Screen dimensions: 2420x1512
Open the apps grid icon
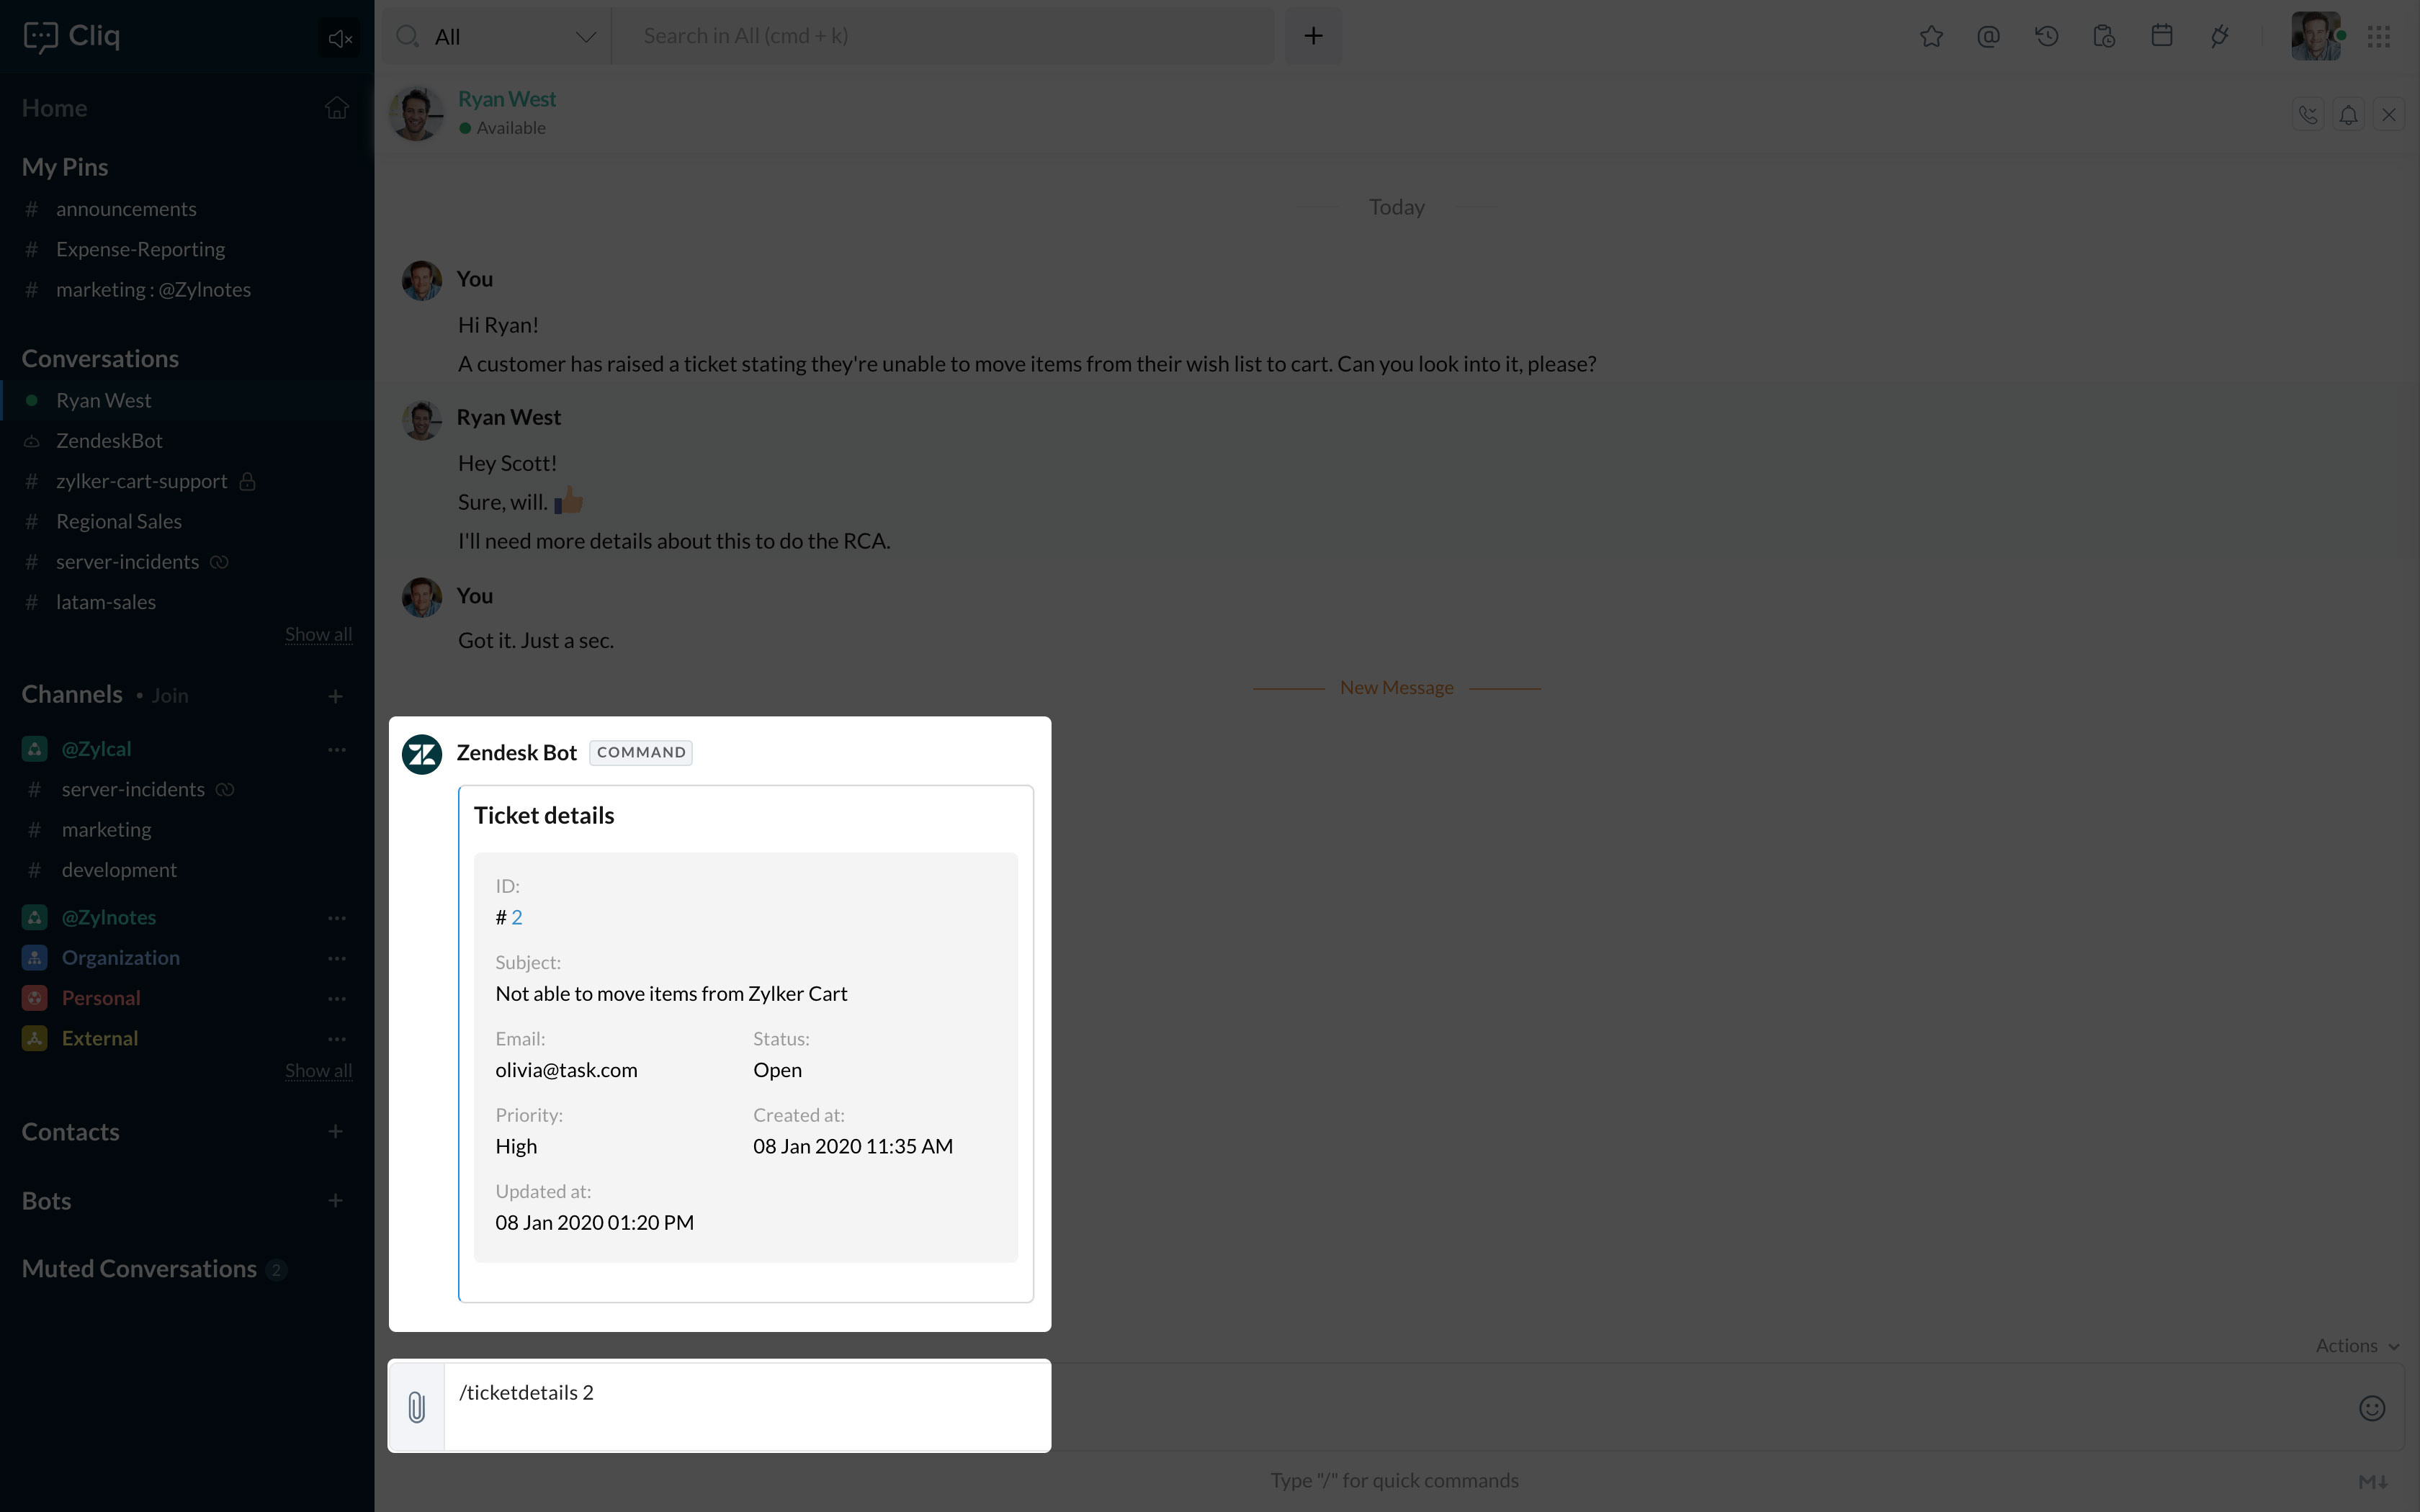point(2378,37)
